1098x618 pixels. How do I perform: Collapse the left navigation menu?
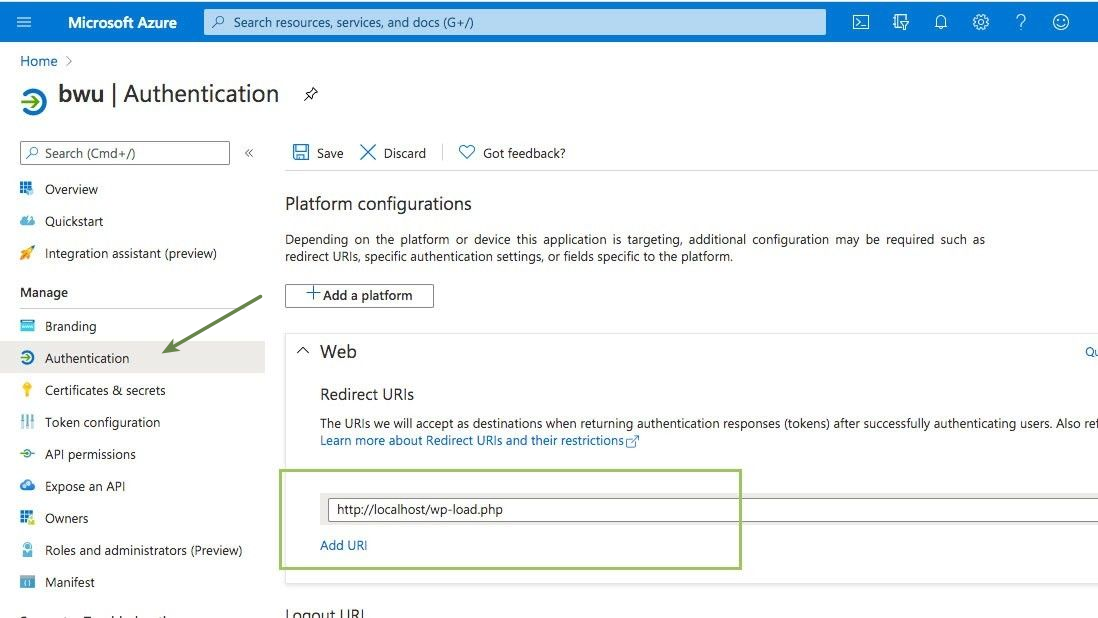click(249, 153)
